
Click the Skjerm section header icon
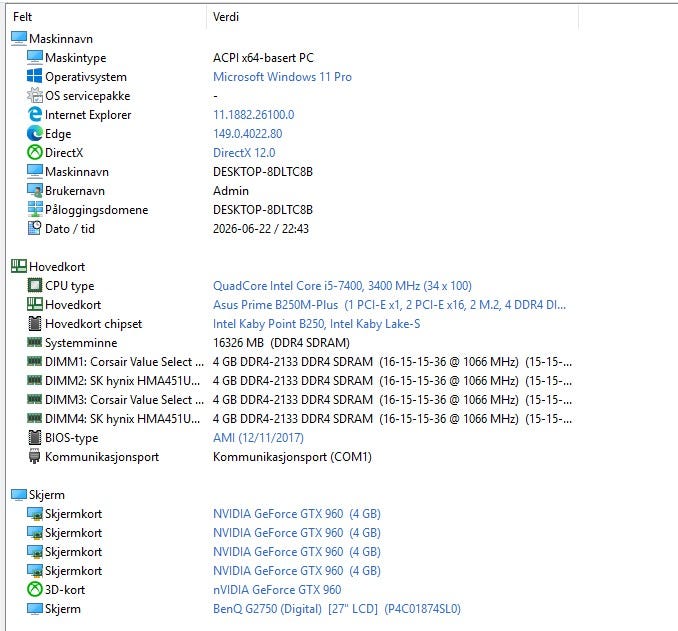point(19,494)
